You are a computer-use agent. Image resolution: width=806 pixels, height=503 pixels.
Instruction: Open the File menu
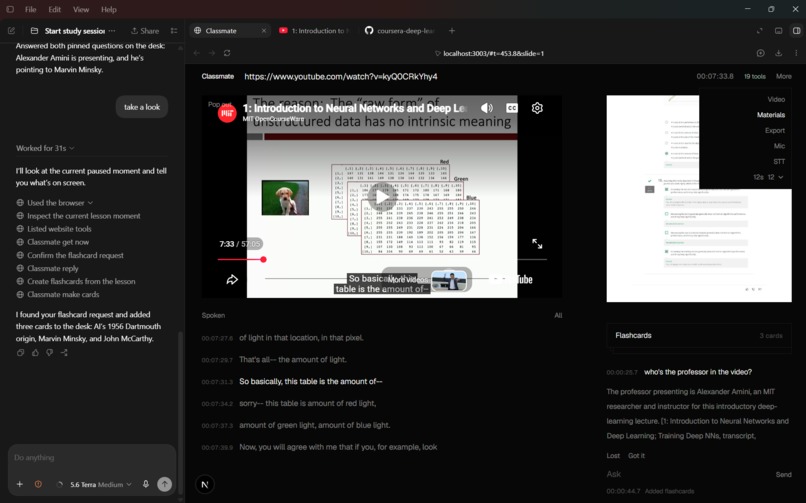tap(31, 9)
